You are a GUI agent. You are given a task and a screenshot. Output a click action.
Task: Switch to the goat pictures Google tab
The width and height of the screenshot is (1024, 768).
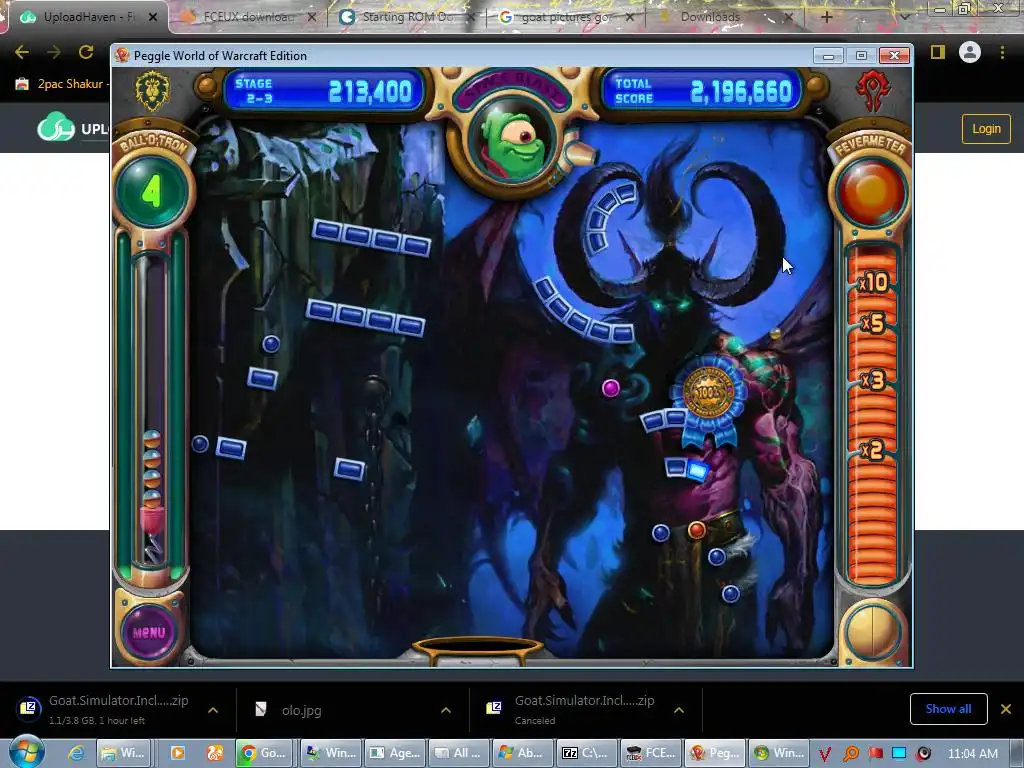(564, 17)
